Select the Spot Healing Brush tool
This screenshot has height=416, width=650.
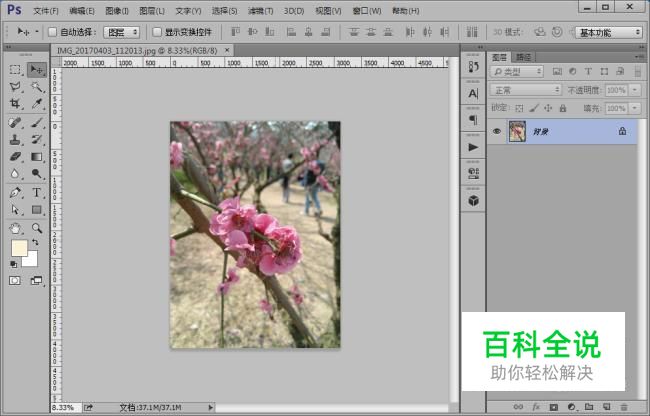15,123
